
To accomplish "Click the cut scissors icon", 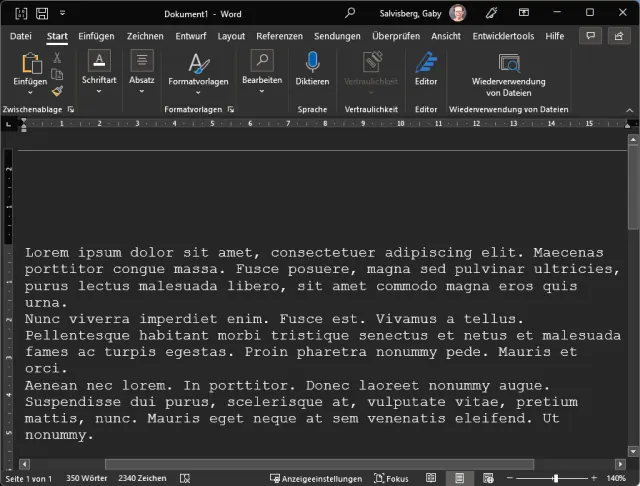I will pos(57,57).
